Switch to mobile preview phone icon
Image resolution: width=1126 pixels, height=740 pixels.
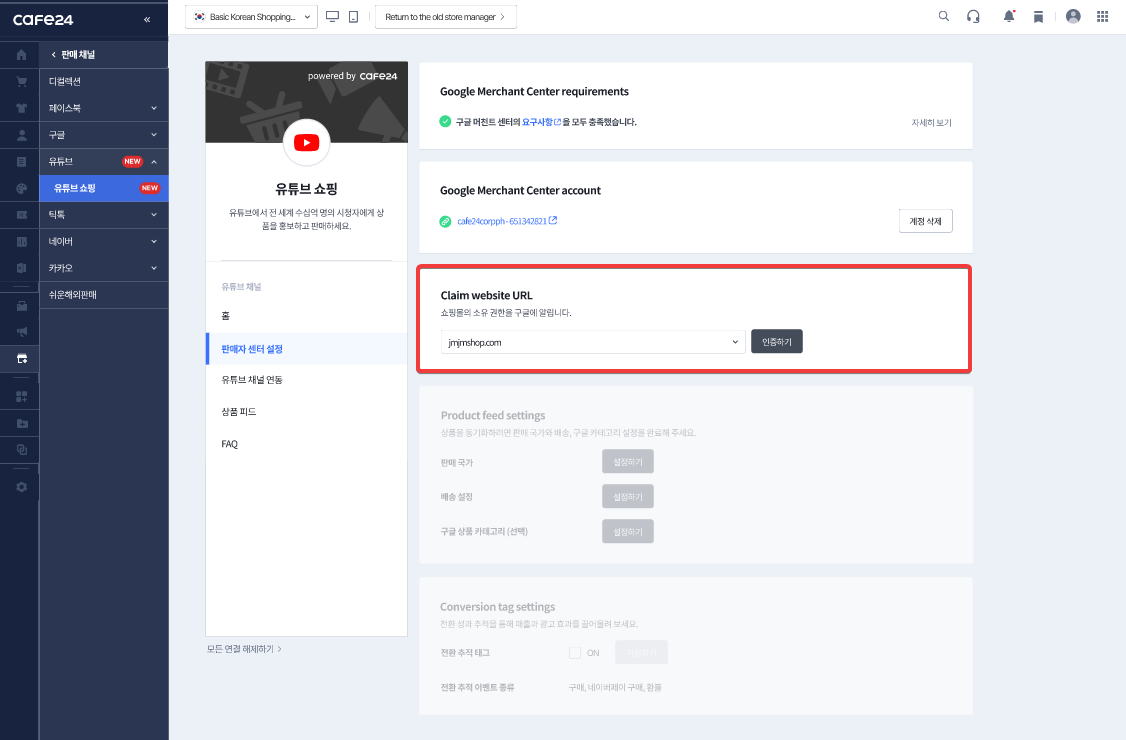pyautogui.click(x=353, y=17)
